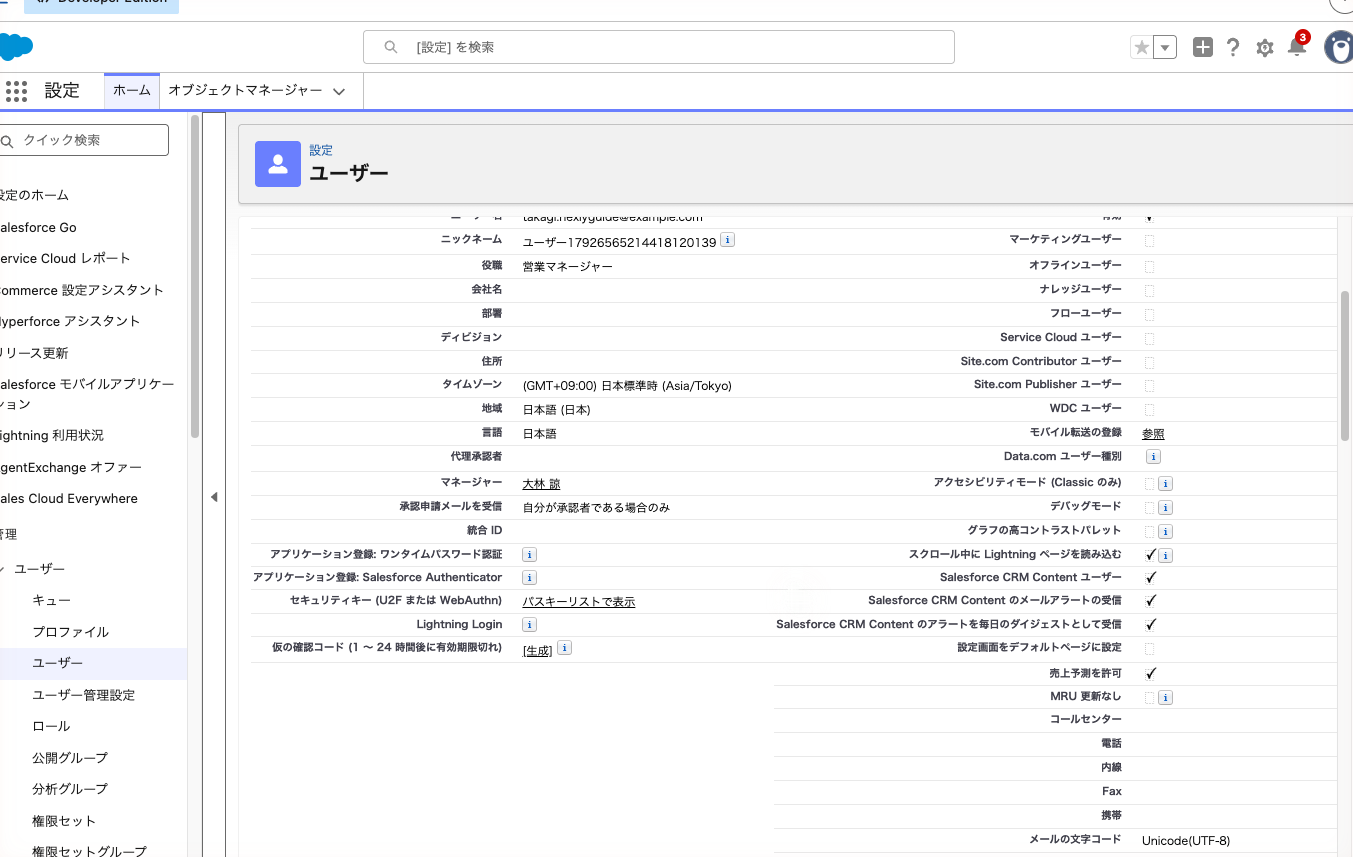This screenshot has height=857, width=1353.
Task: Select キュー in the sidebar
Action: click(51, 600)
